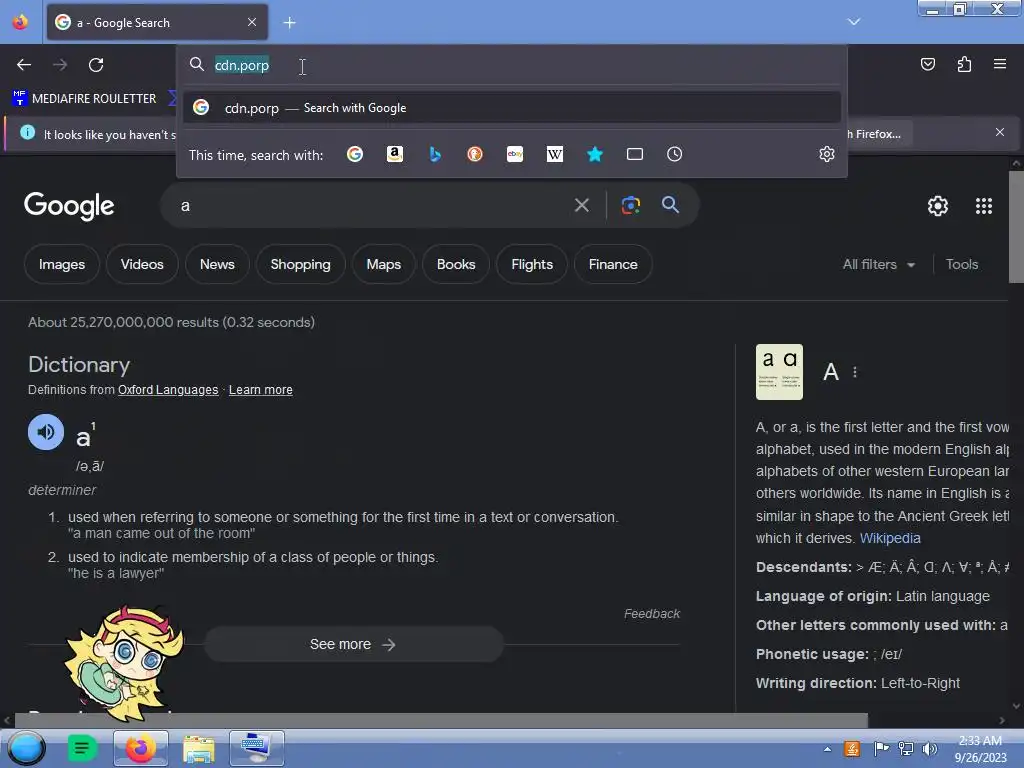The width and height of the screenshot is (1024, 768).
Task: Search this time with the eBay icon
Action: (x=515, y=154)
